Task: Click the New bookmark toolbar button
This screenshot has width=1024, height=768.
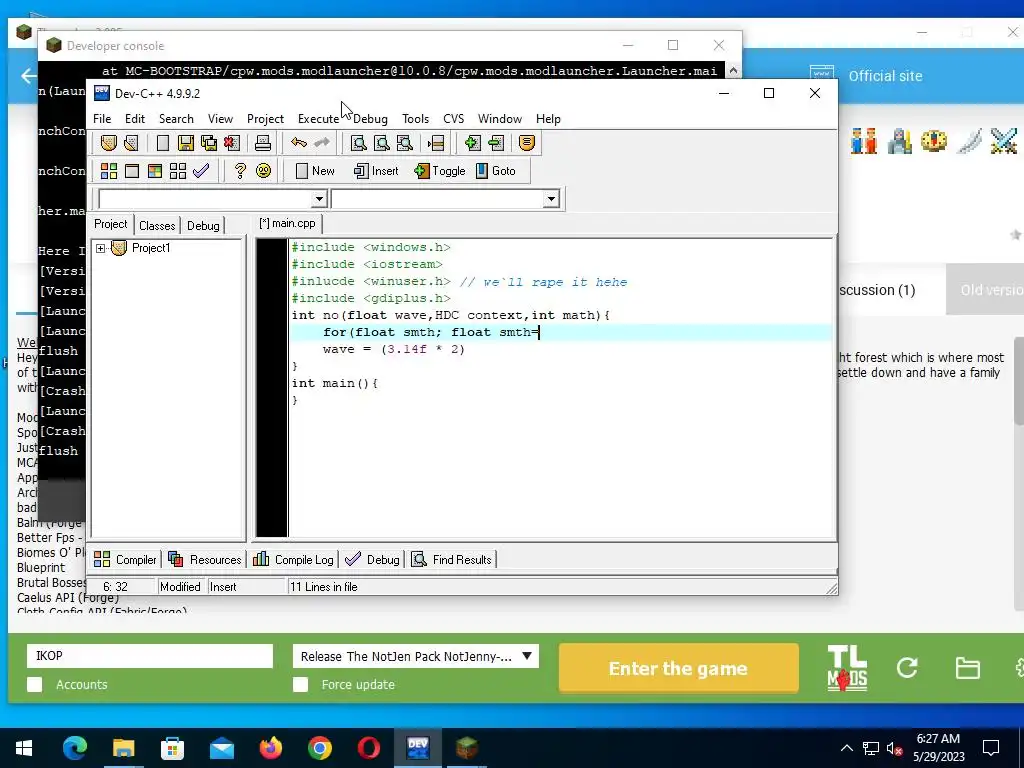Action: (x=315, y=171)
